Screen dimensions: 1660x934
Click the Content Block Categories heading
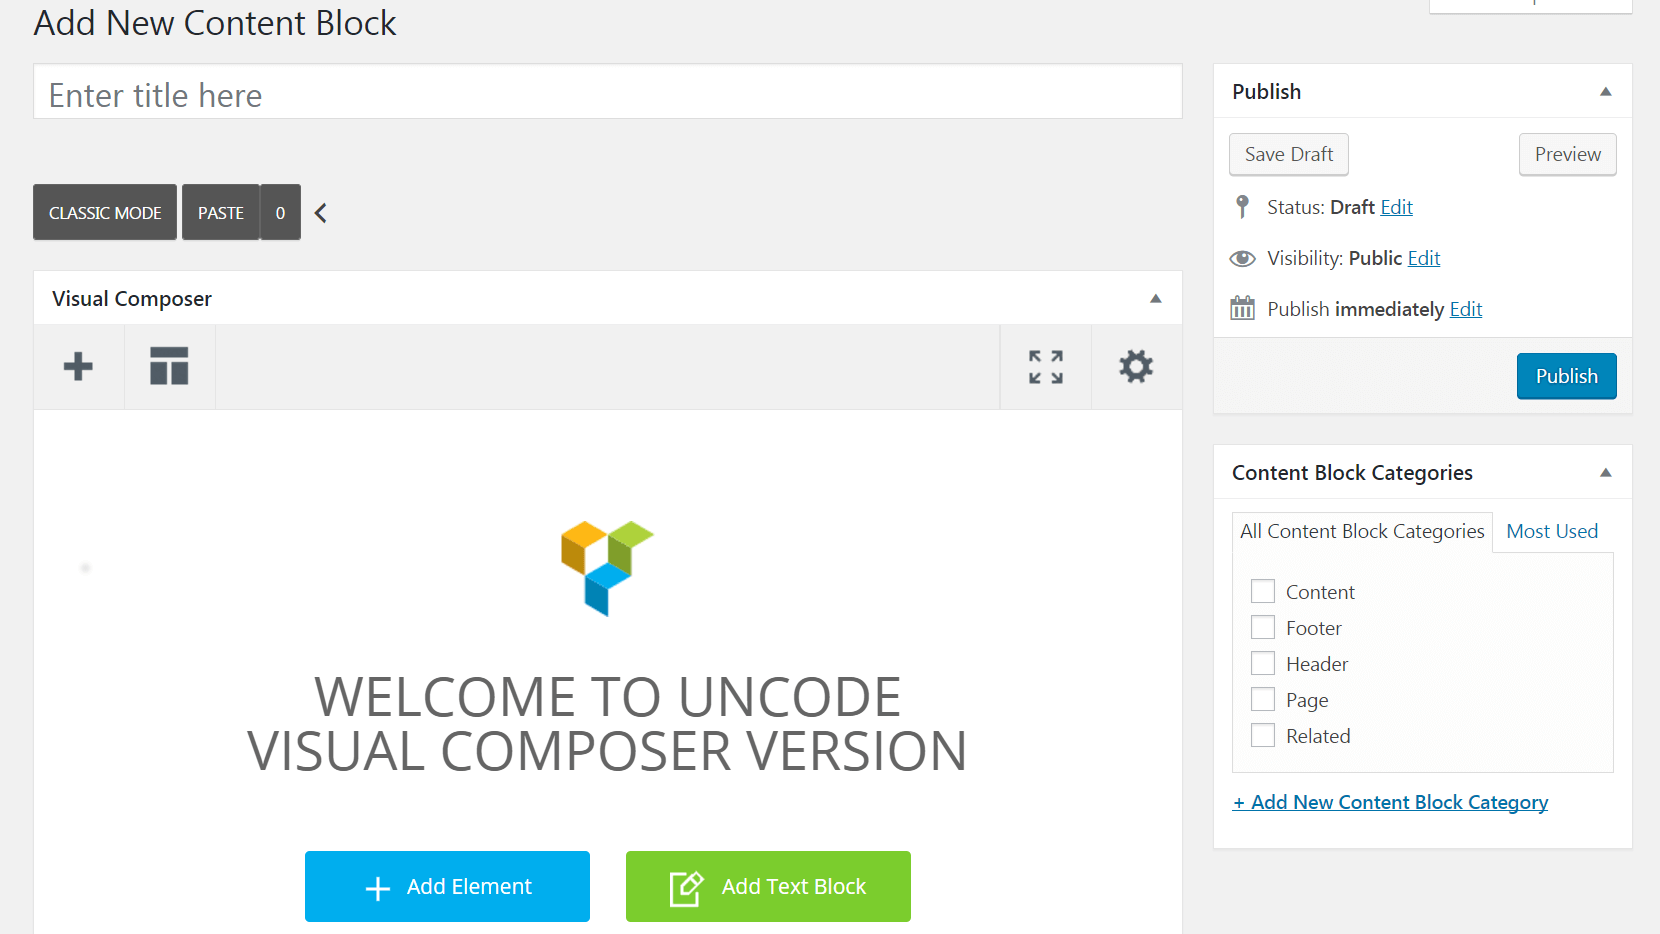pyautogui.click(x=1352, y=473)
